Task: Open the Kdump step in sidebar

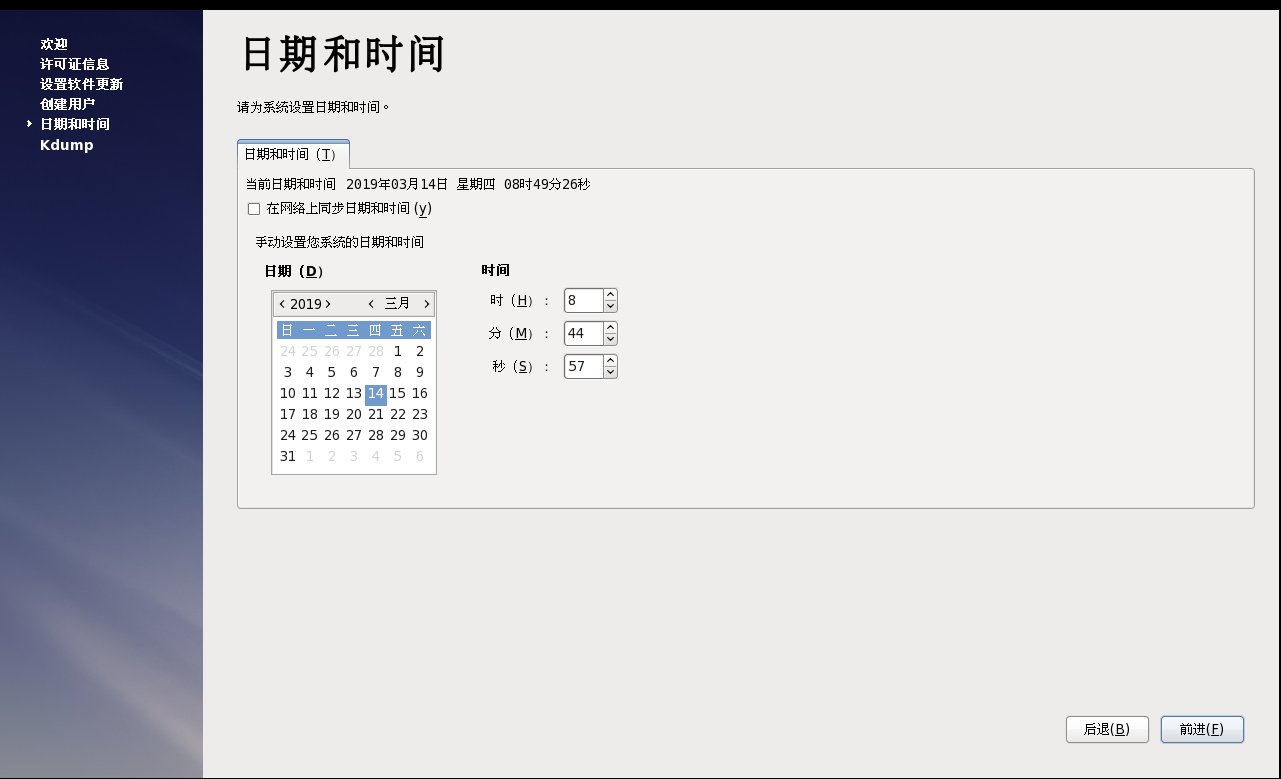Action: pyautogui.click(x=66, y=144)
